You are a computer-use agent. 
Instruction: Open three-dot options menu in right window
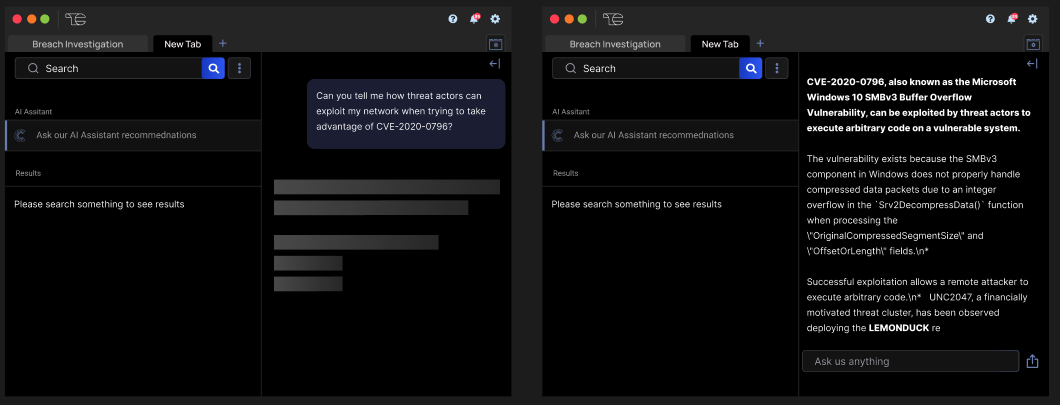(x=777, y=68)
